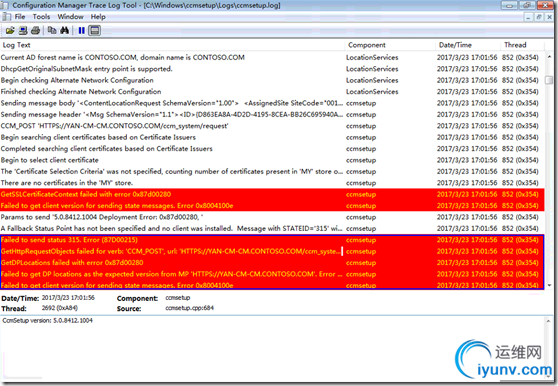Select error row 'Failed to send status 315'
The height and width of the screenshot is (386, 558).
point(272,240)
